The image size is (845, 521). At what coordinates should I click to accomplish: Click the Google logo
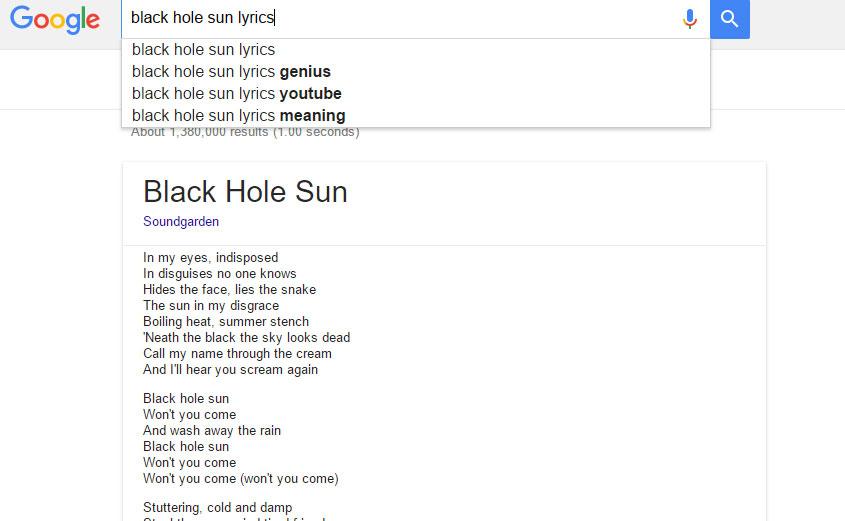click(x=54, y=20)
